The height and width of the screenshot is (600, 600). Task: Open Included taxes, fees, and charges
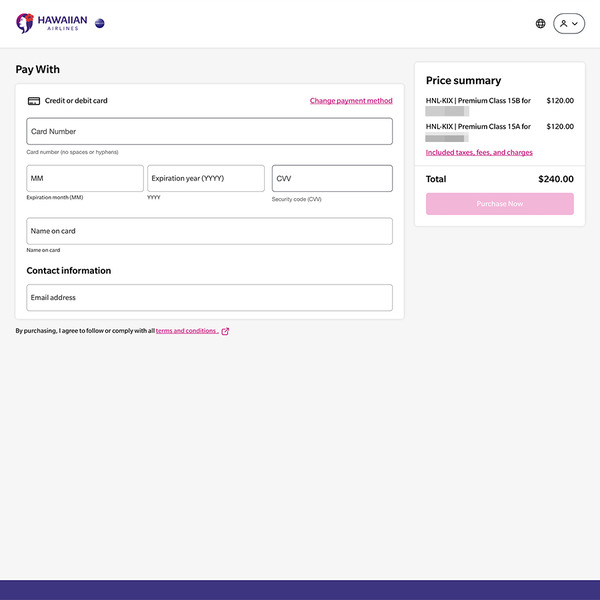point(479,152)
